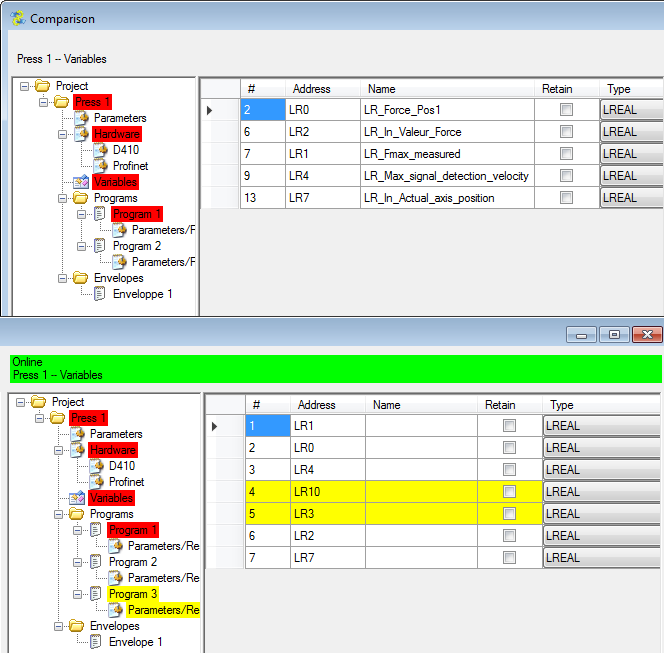Collapse Hardware node in Online tree
Viewport: 664px width, 653px height.
(58, 451)
